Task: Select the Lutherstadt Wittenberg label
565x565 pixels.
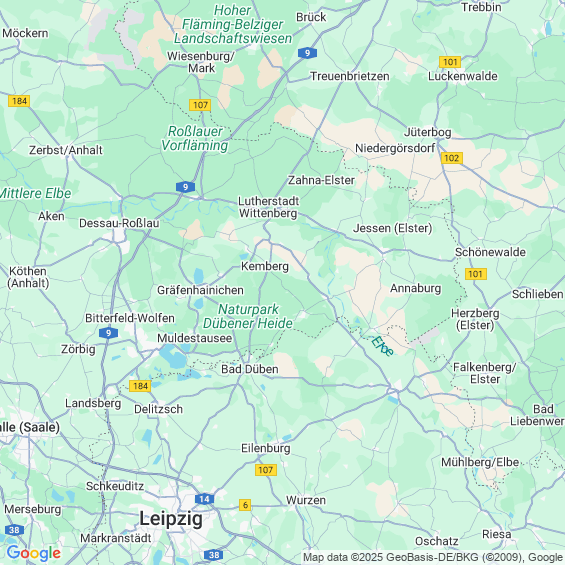Action: click(268, 207)
